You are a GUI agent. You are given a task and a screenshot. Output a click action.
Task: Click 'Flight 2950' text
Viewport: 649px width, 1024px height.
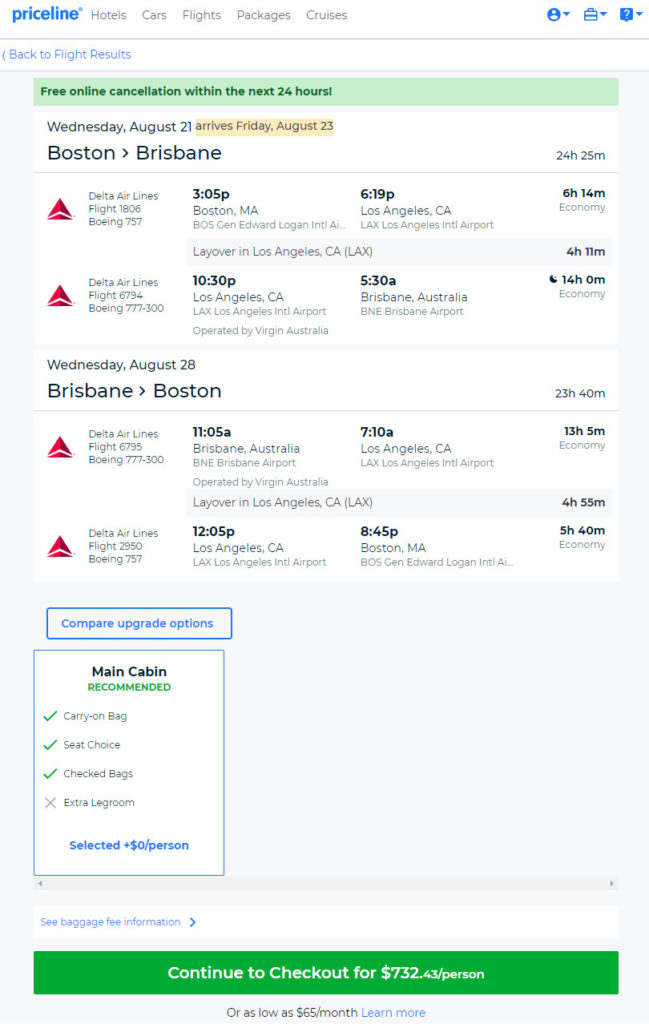[x=116, y=546]
